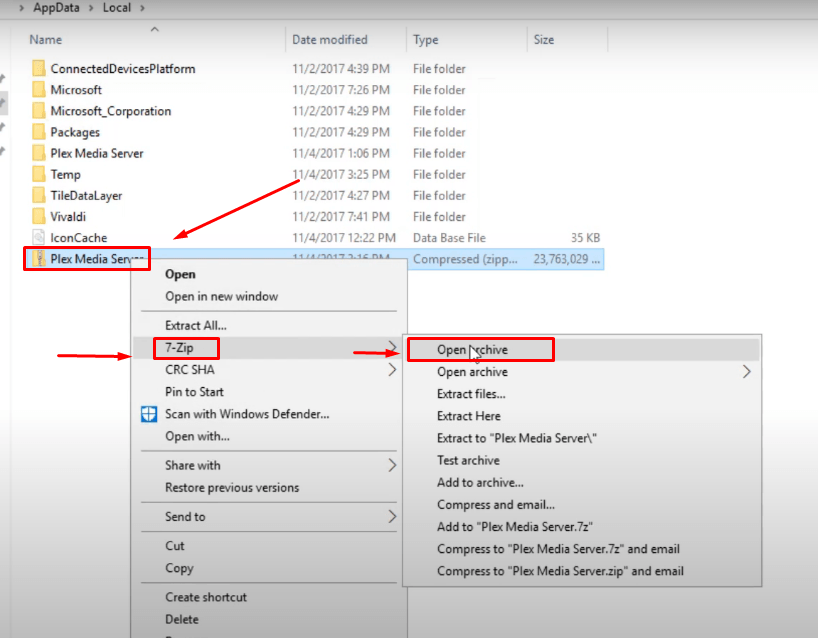The width and height of the screenshot is (818, 638).
Task: Expand the Share with submenu arrow
Action: [392, 465]
